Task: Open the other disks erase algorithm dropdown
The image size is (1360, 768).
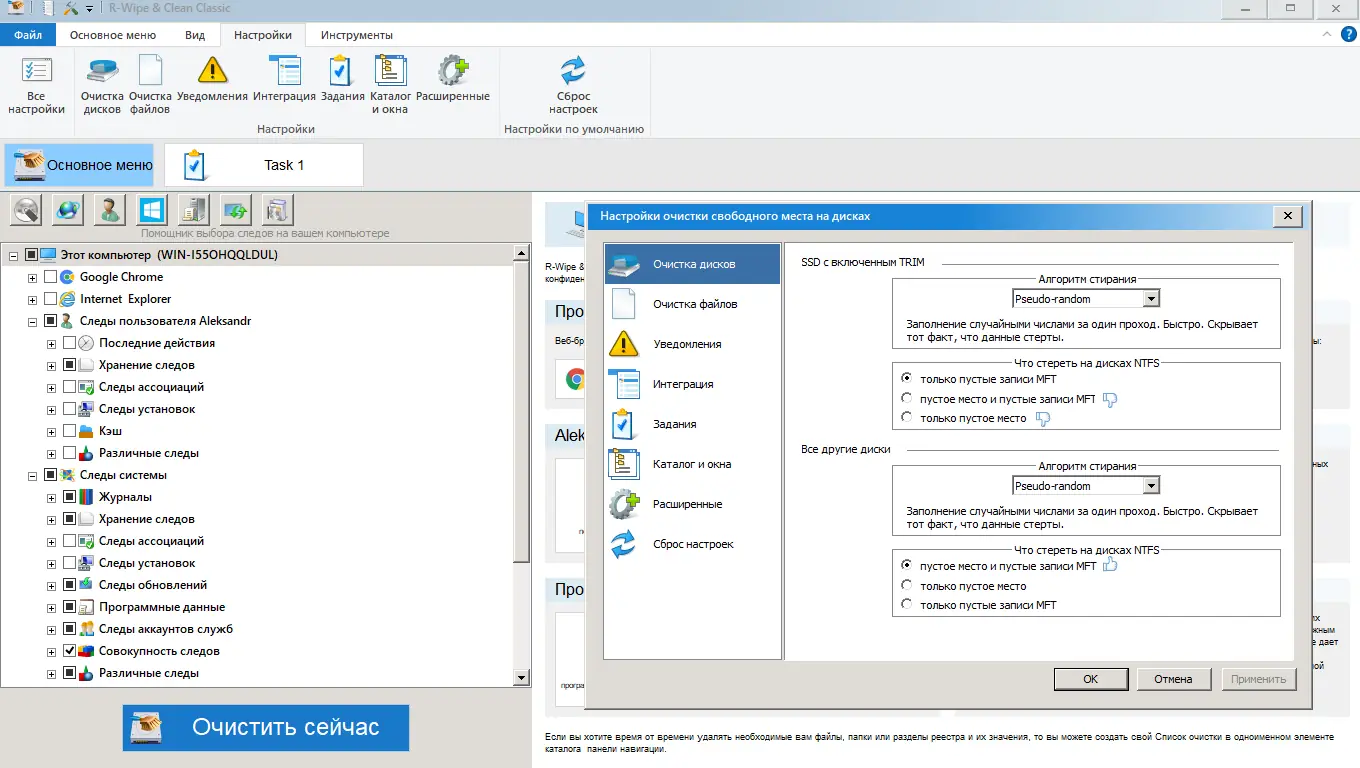Action: [x=1151, y=486]
